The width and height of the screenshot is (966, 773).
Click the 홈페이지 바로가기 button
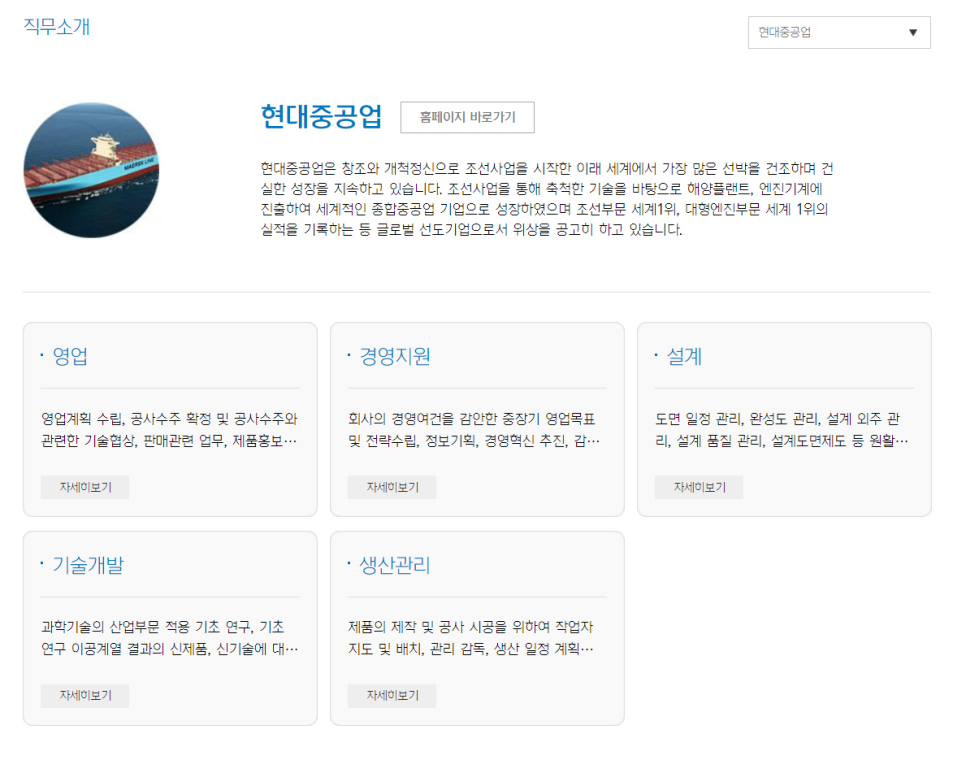coord(467,117)
